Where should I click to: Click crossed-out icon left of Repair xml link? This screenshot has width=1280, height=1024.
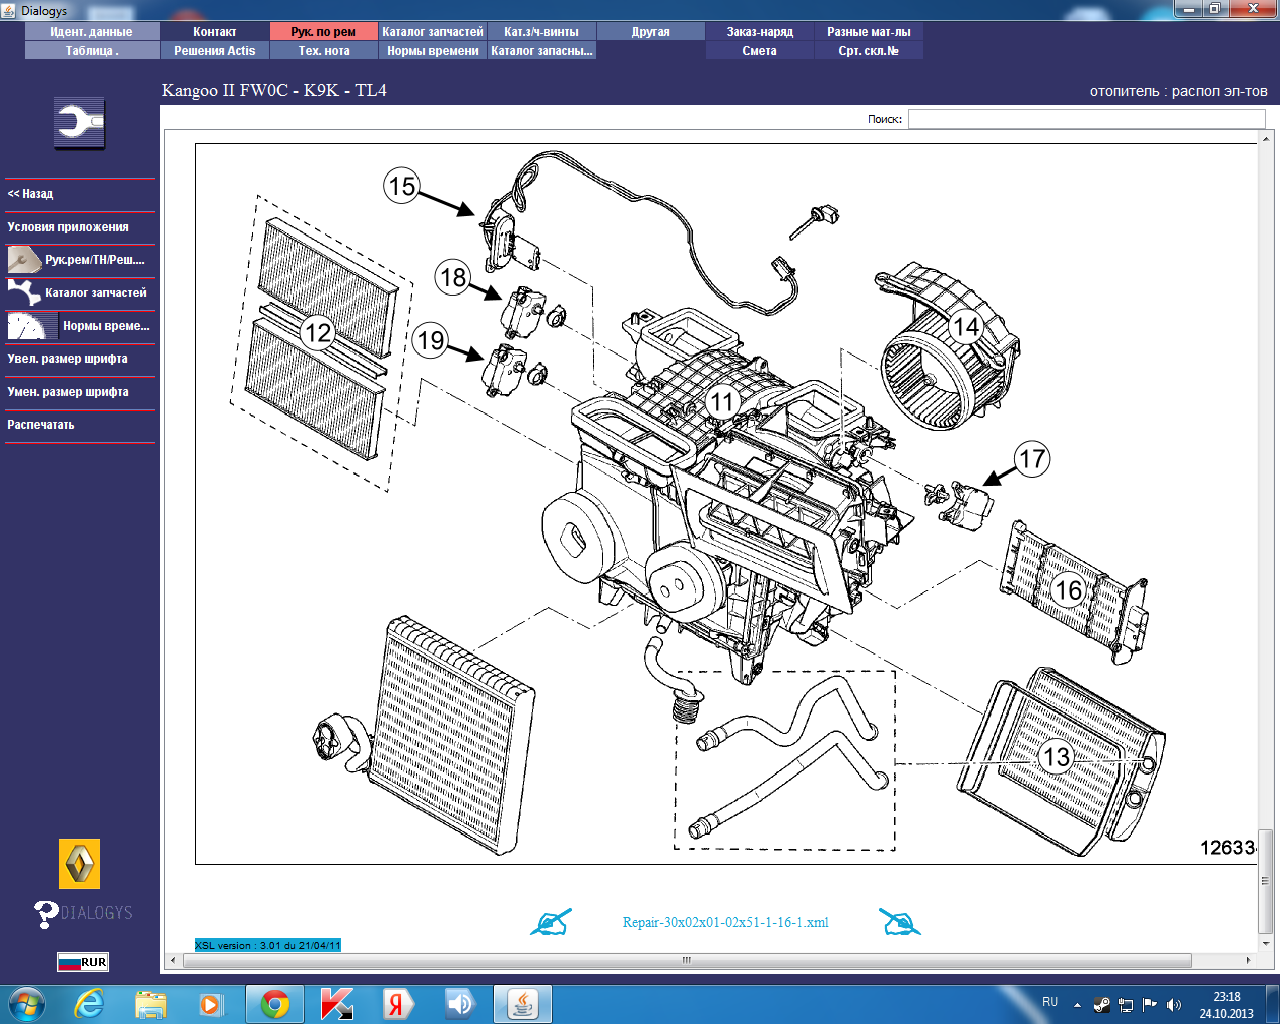[551, 922]
